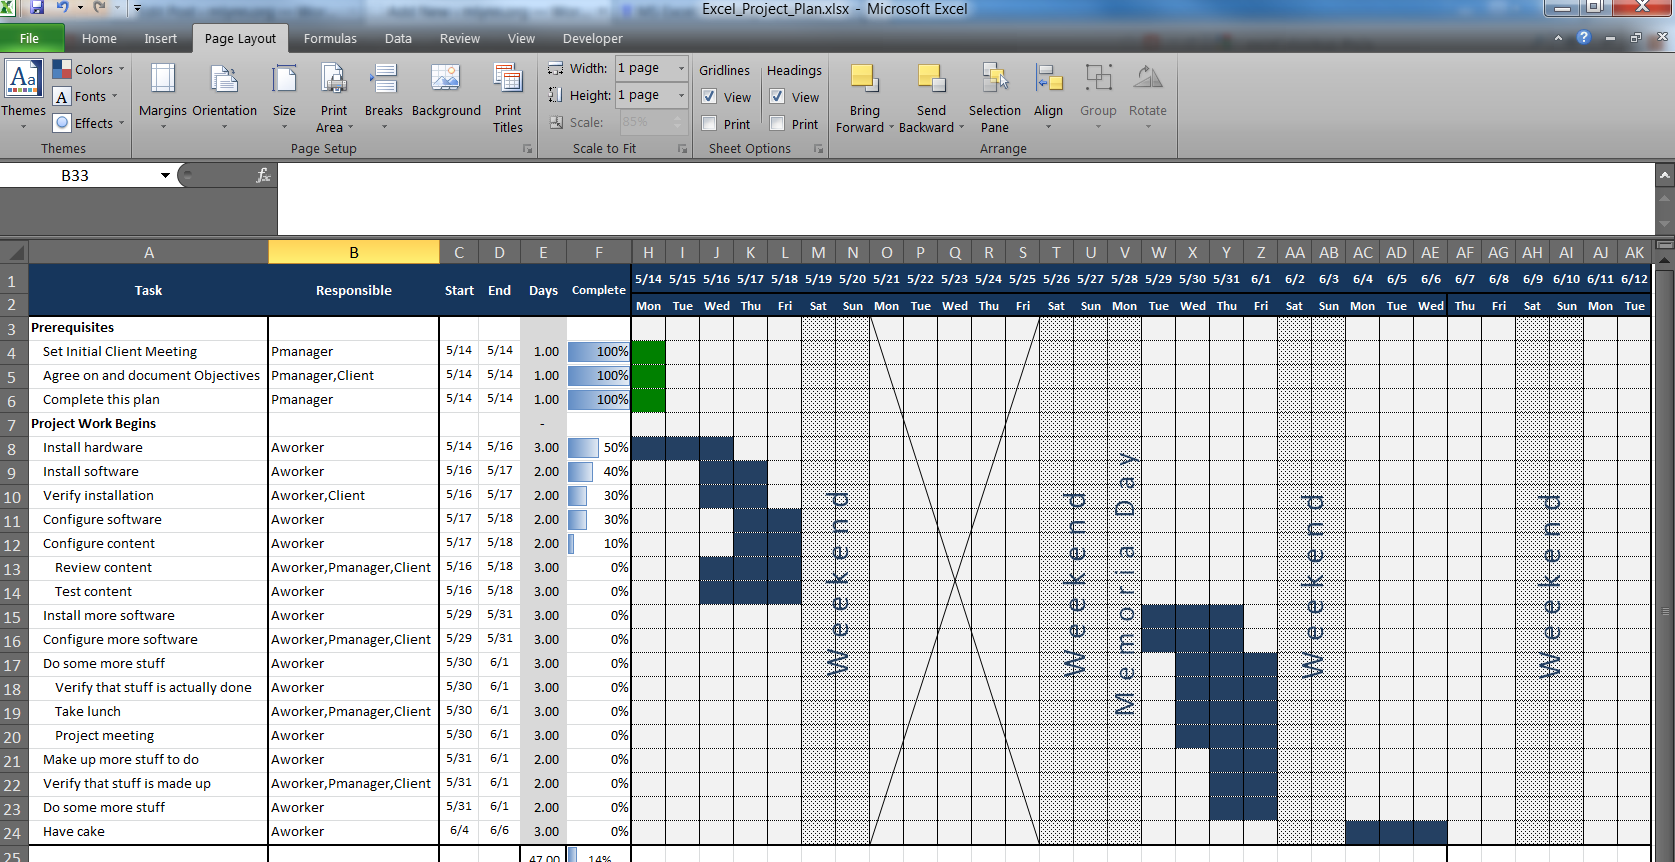The width and height of the screenshot is (1675, 862).
Task: Select the column B header
Action: 353,253
